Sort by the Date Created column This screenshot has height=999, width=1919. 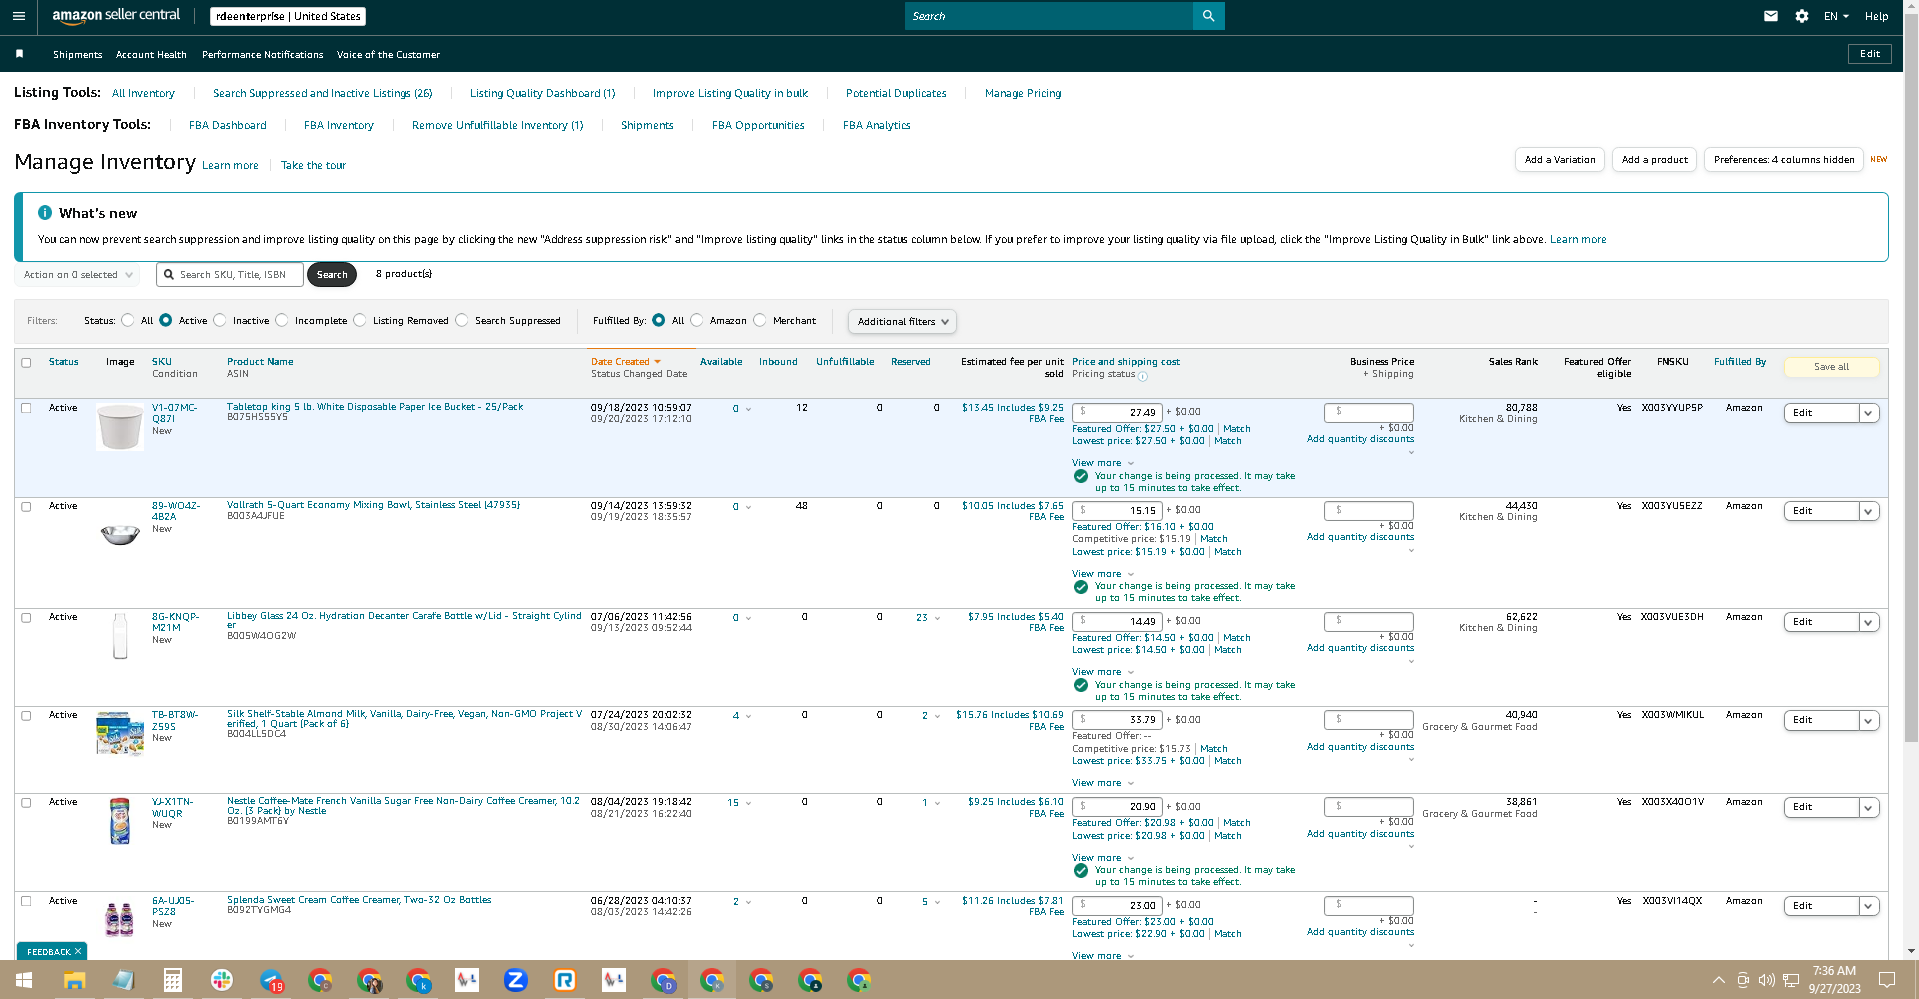[x=625, y=362]
